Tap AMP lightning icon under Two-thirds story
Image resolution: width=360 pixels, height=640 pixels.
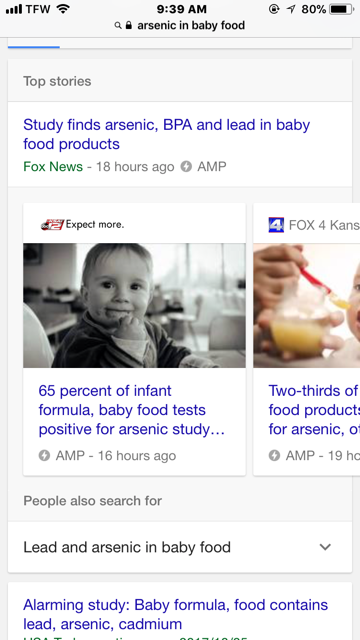(x=274, y=456)
